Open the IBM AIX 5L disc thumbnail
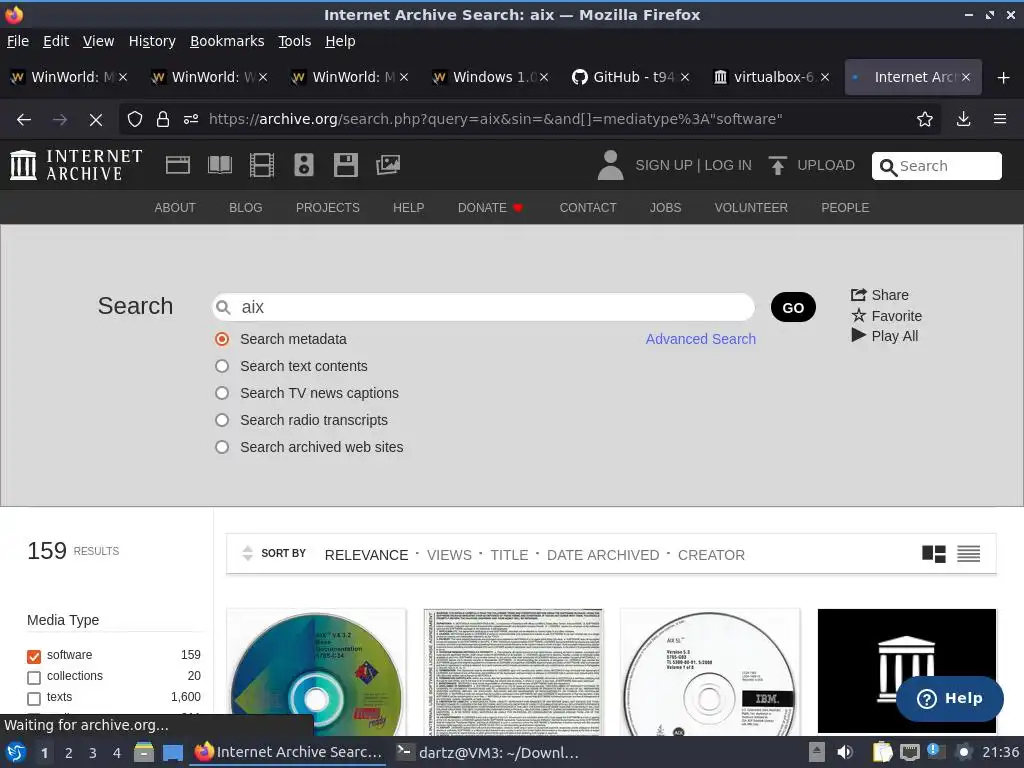 710,673
